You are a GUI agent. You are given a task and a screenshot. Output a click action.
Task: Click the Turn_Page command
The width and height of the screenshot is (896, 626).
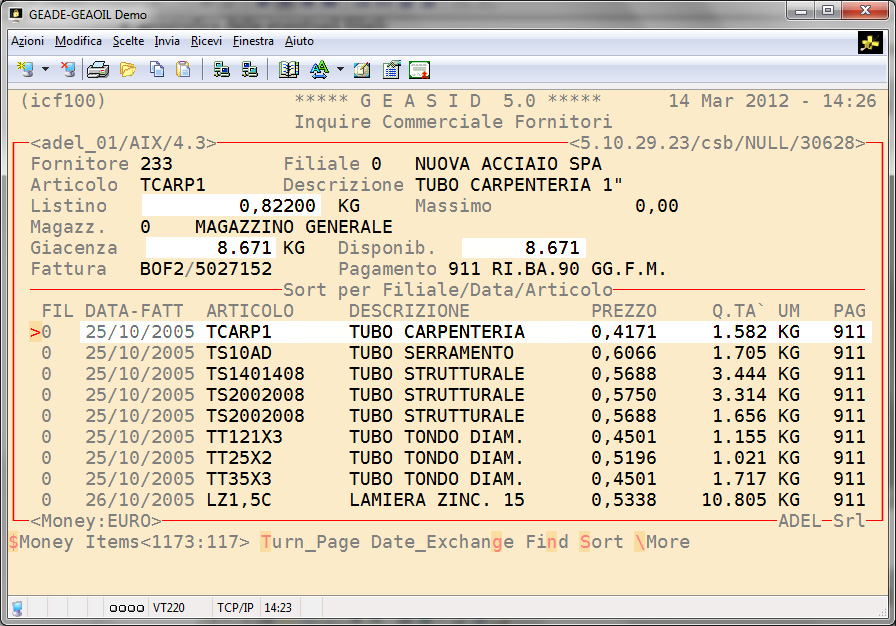pyautogui.click(x=310, y=542)
